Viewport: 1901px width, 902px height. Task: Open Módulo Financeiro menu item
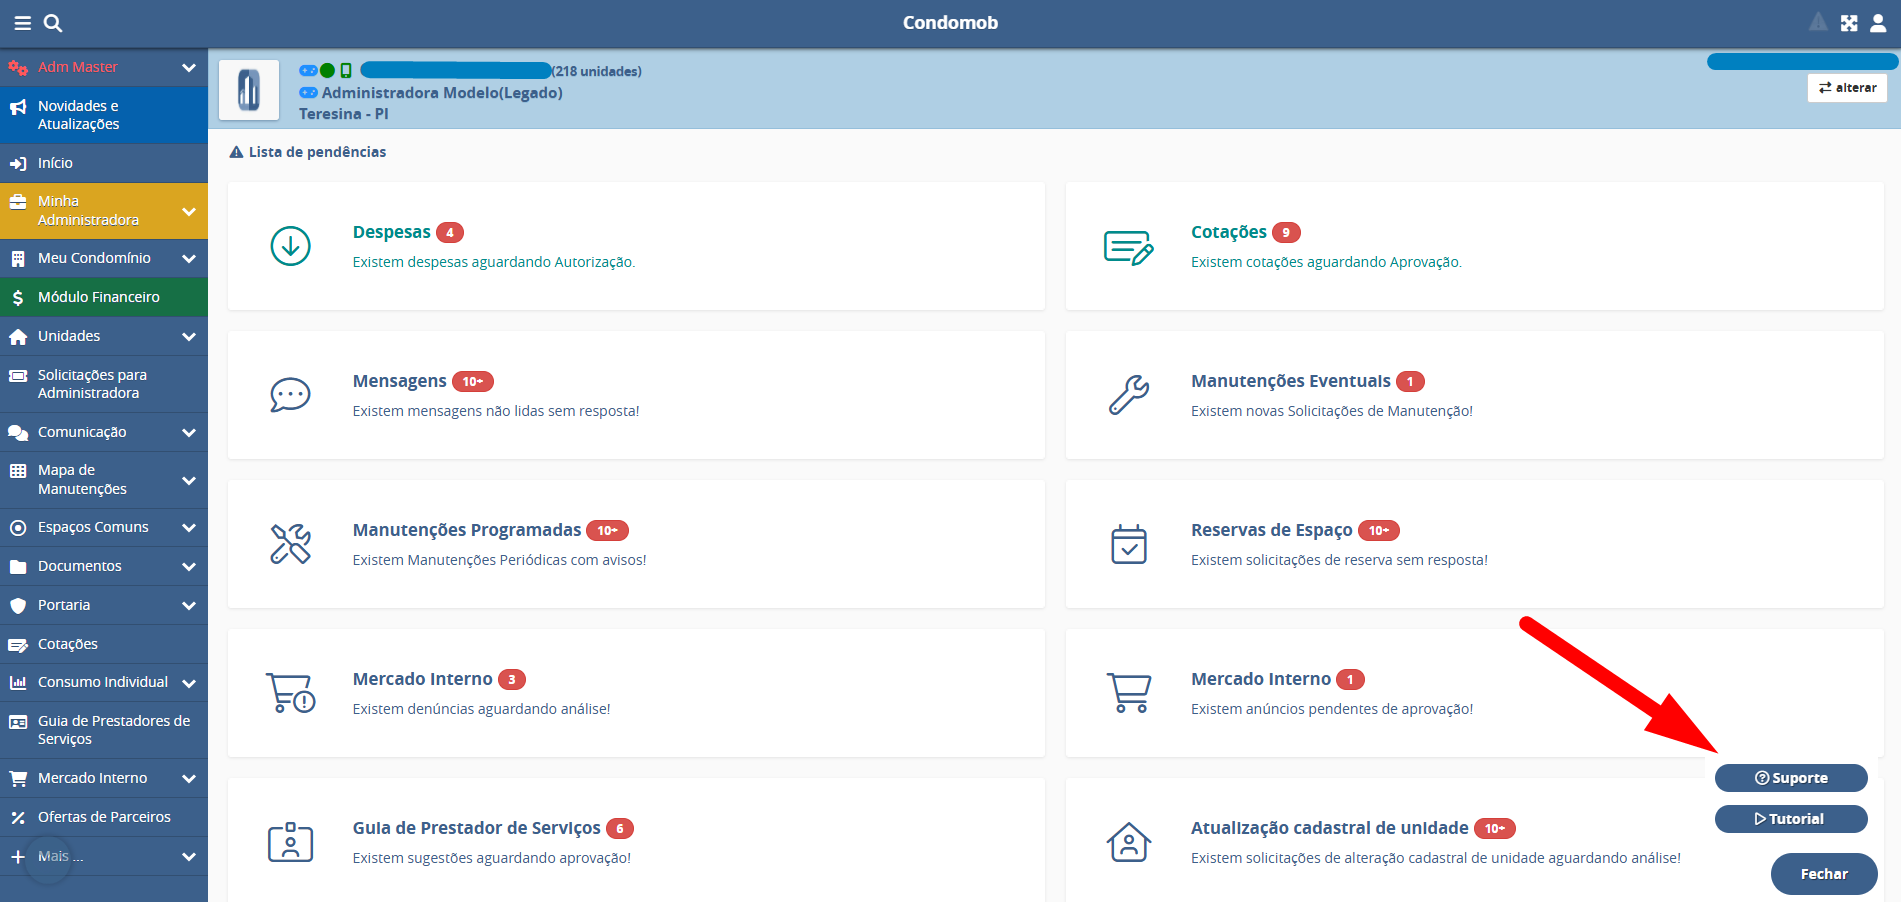[98, 297]
